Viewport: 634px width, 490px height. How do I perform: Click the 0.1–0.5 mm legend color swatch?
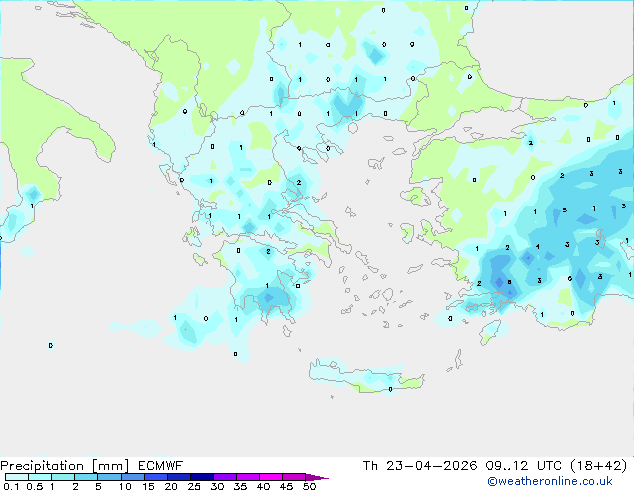coord(17,477)
